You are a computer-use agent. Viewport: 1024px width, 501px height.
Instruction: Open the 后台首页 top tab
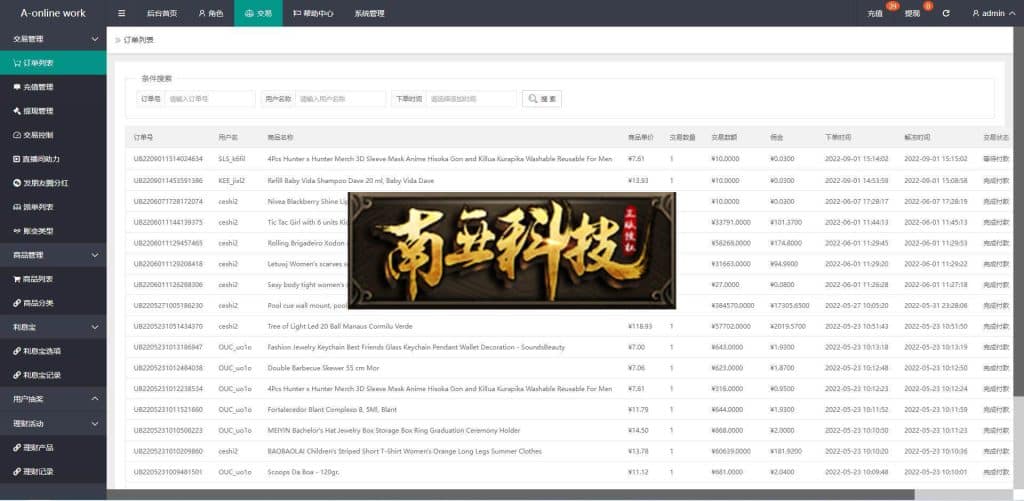161,13
